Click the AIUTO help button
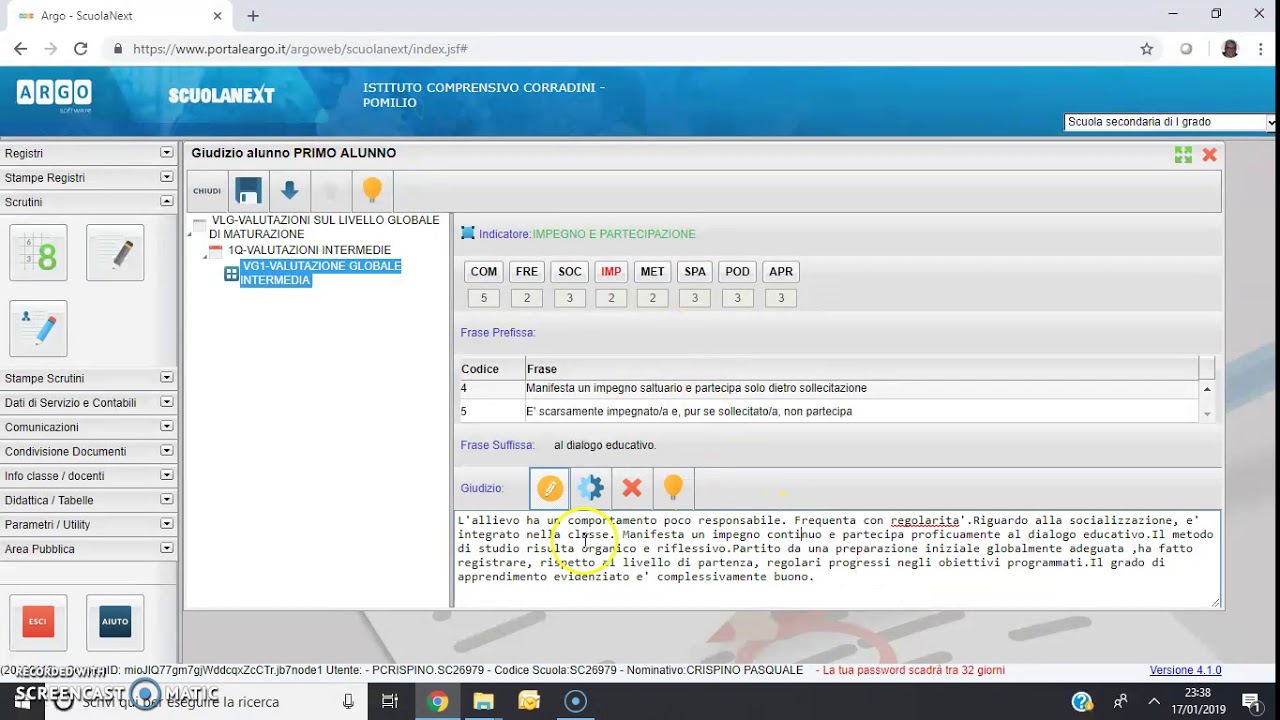Screen dimensions: 1280x720 pos(115,622)
